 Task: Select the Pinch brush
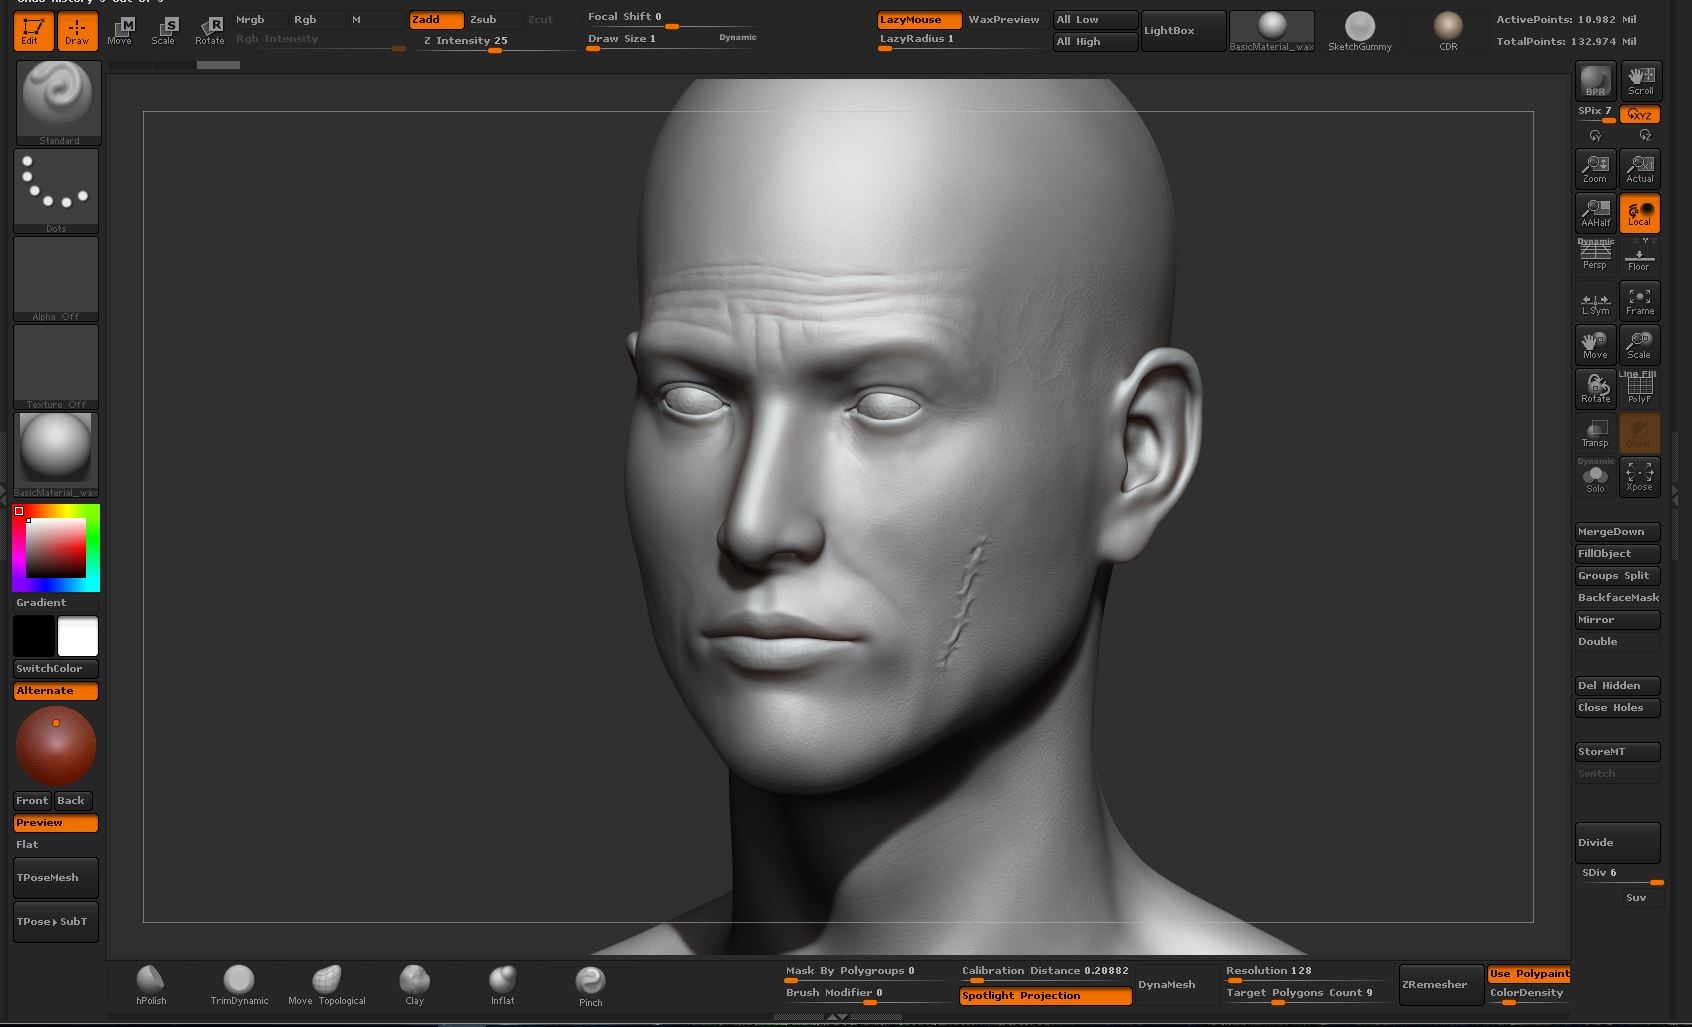point(591,985)
